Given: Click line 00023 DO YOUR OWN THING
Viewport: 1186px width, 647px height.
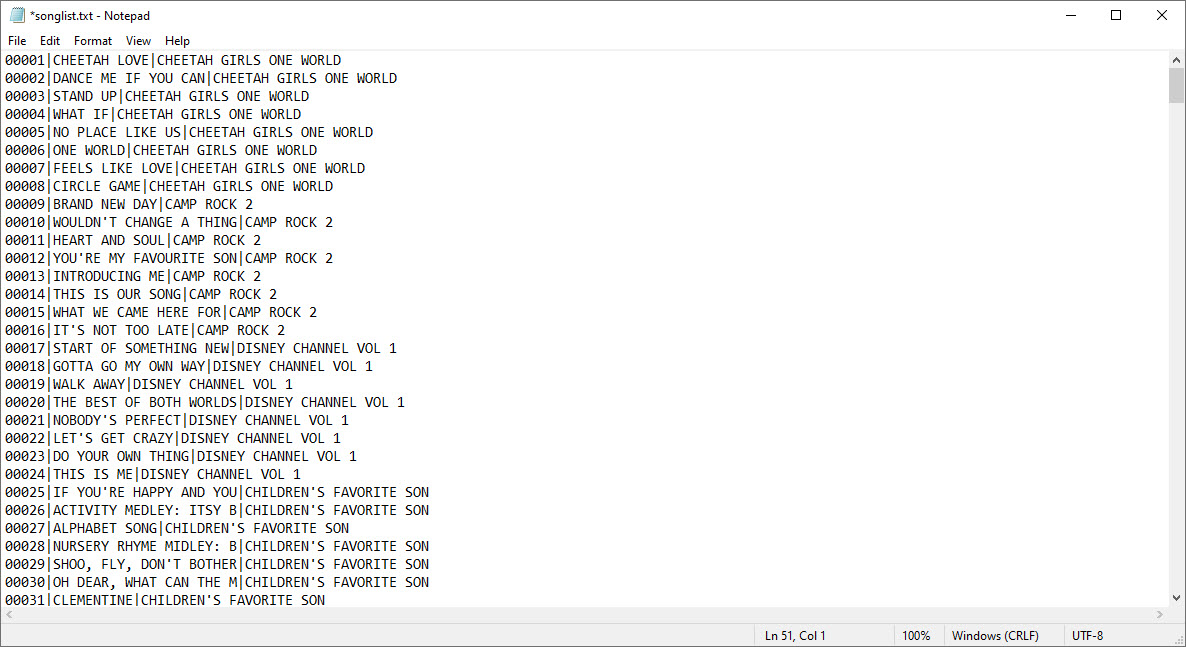Looking at the screenshot, I should click(x=181, y=456).
